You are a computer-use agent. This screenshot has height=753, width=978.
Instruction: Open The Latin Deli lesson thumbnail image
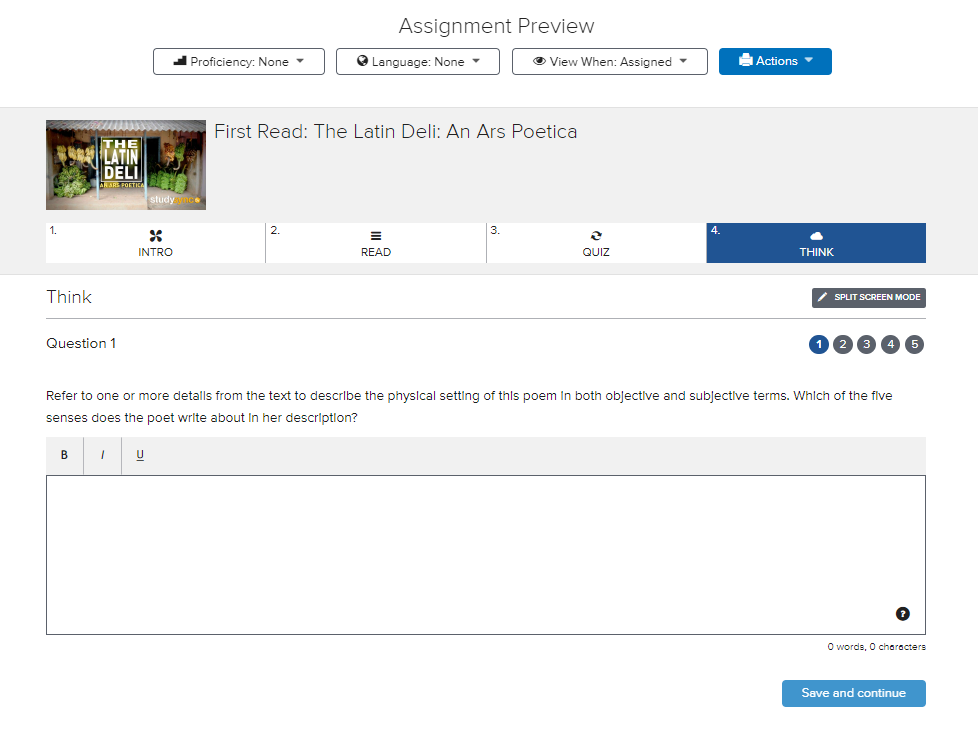click(125, 164)
